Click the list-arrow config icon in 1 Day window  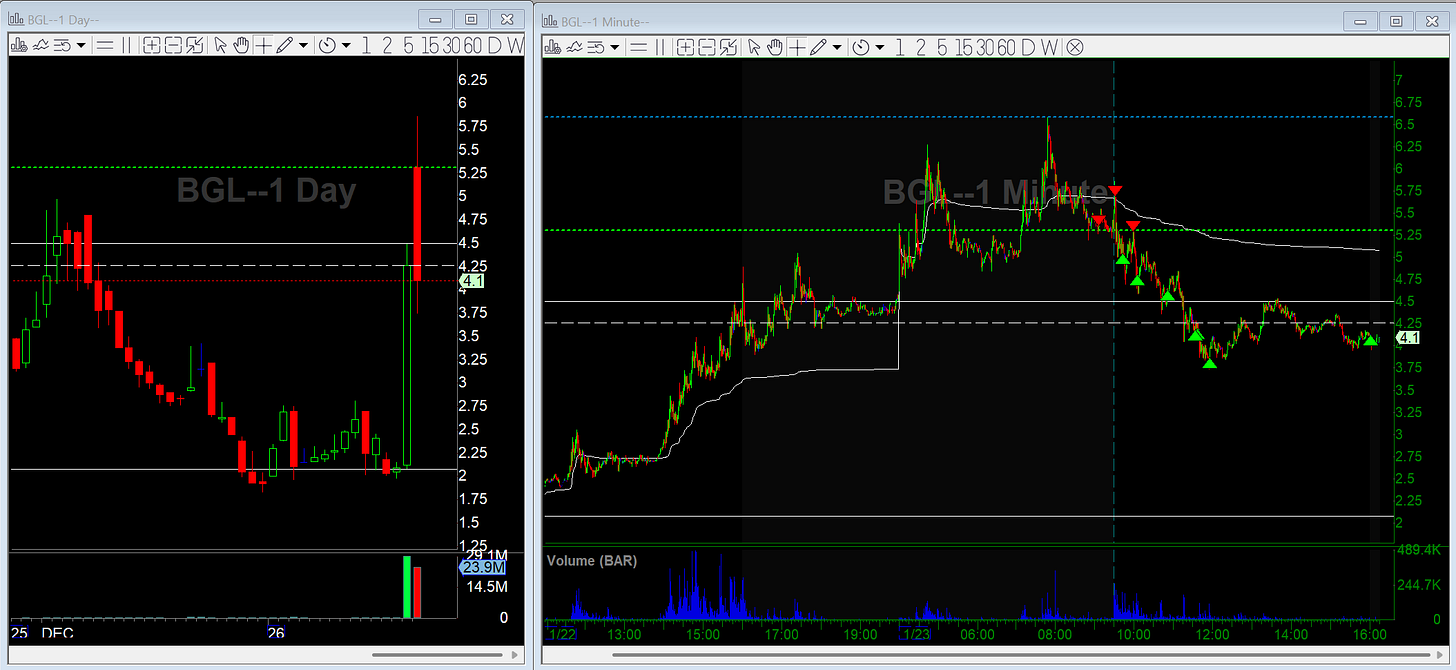pos(63,45)
